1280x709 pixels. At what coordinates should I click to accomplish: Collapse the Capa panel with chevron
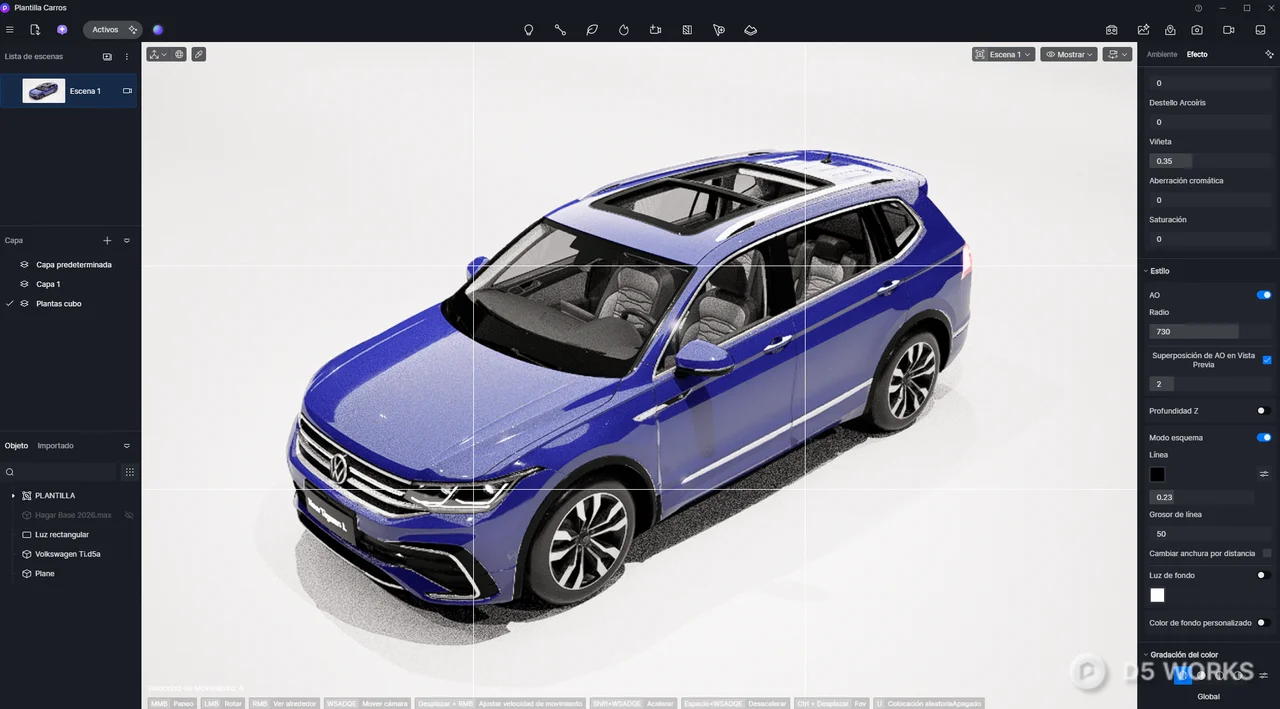point(127,241)
